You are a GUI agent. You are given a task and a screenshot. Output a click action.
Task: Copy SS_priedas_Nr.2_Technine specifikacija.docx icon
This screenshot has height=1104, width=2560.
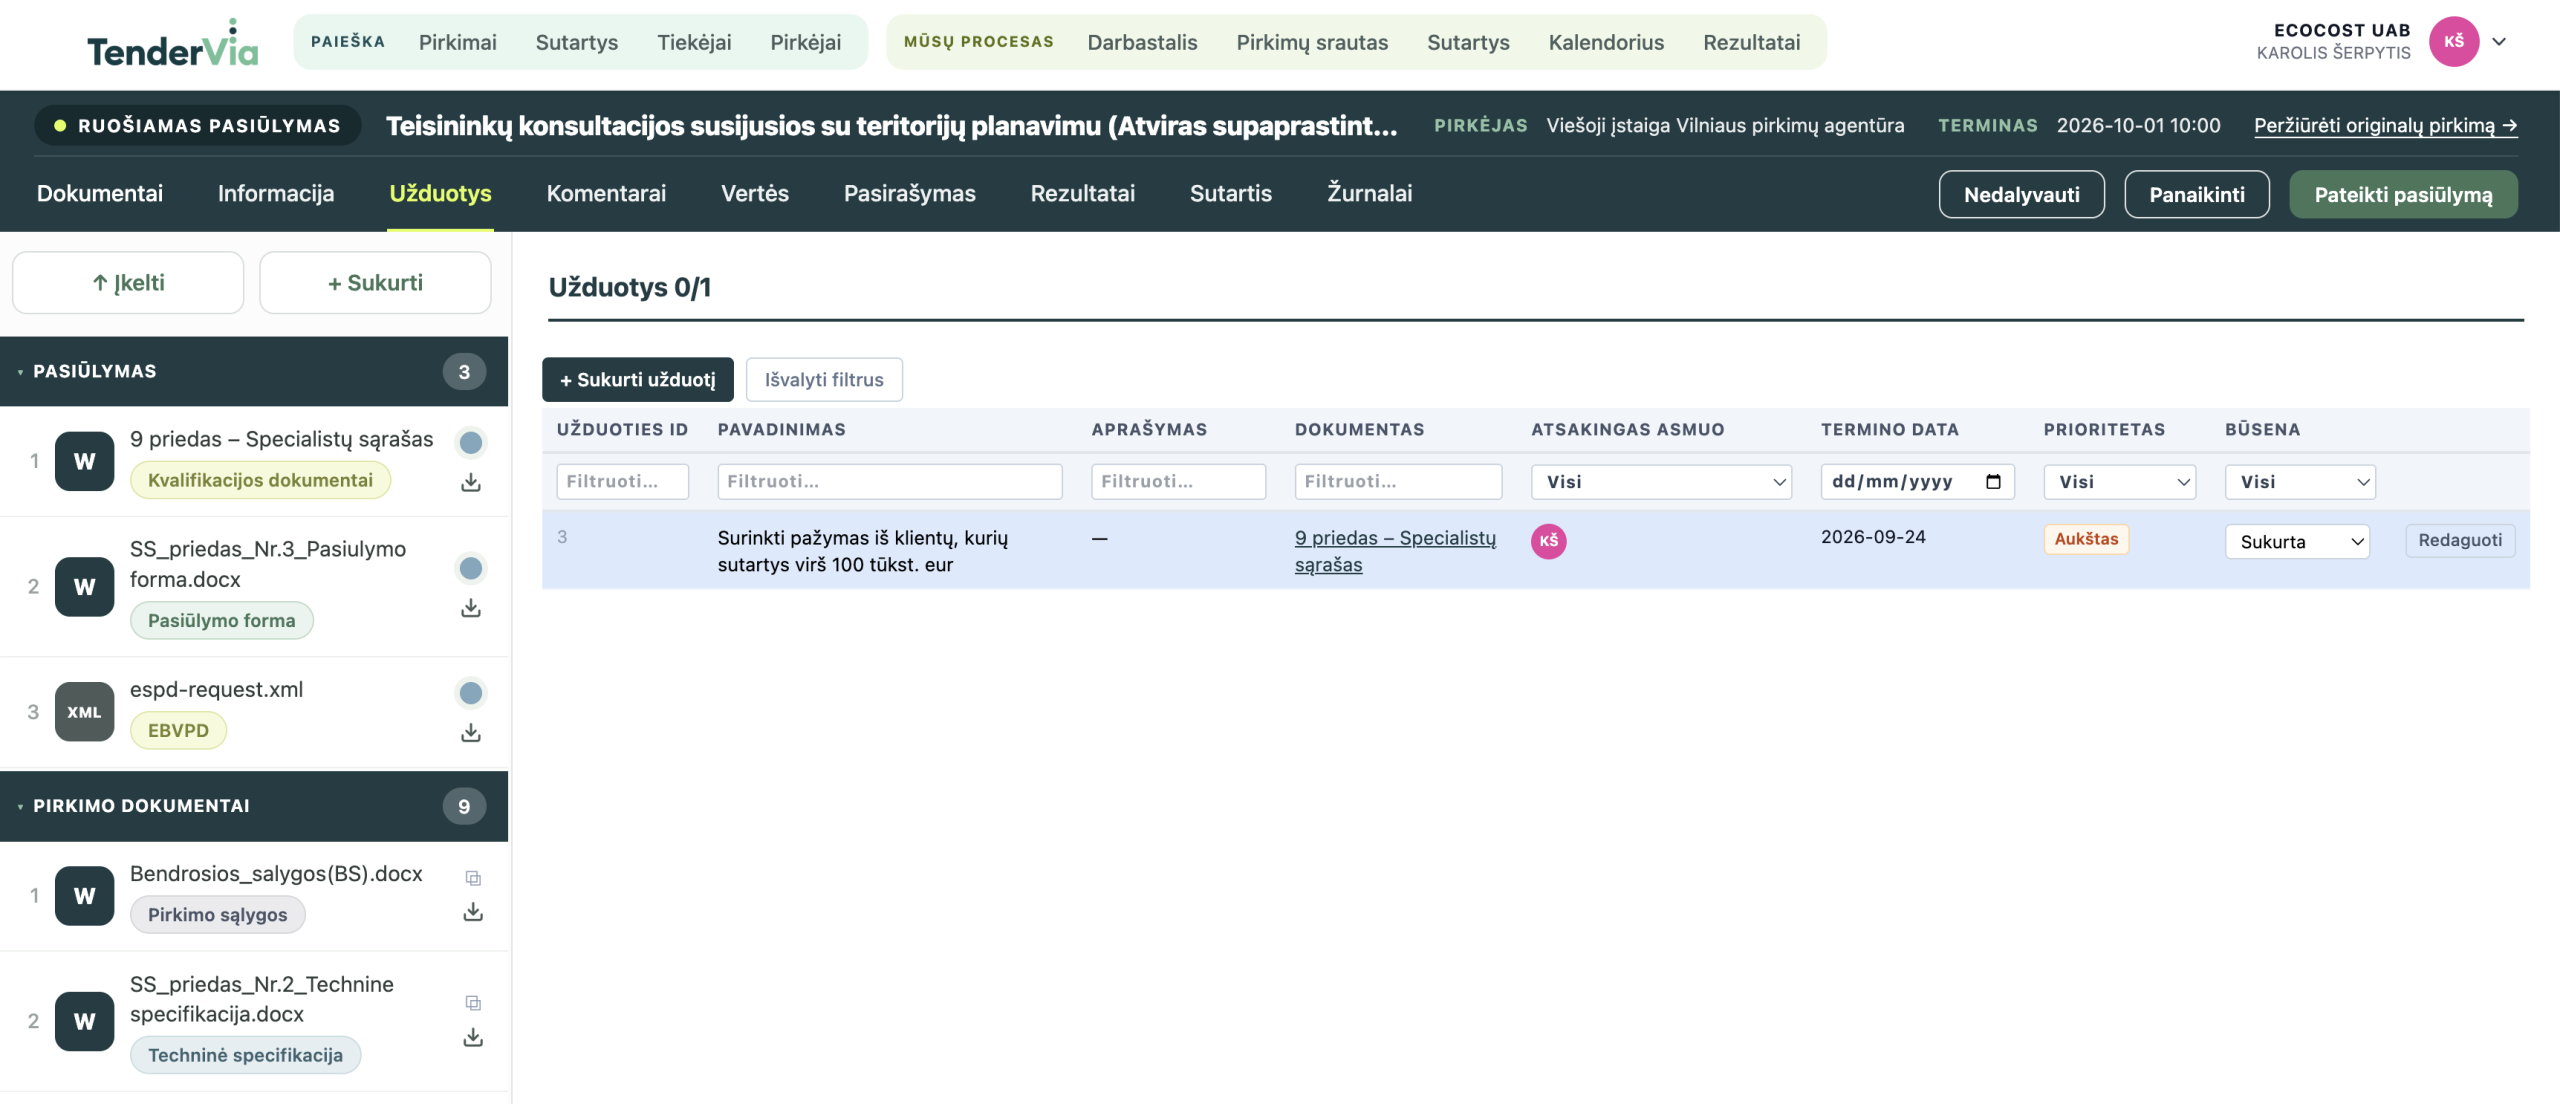click(x=473, y=1003)
